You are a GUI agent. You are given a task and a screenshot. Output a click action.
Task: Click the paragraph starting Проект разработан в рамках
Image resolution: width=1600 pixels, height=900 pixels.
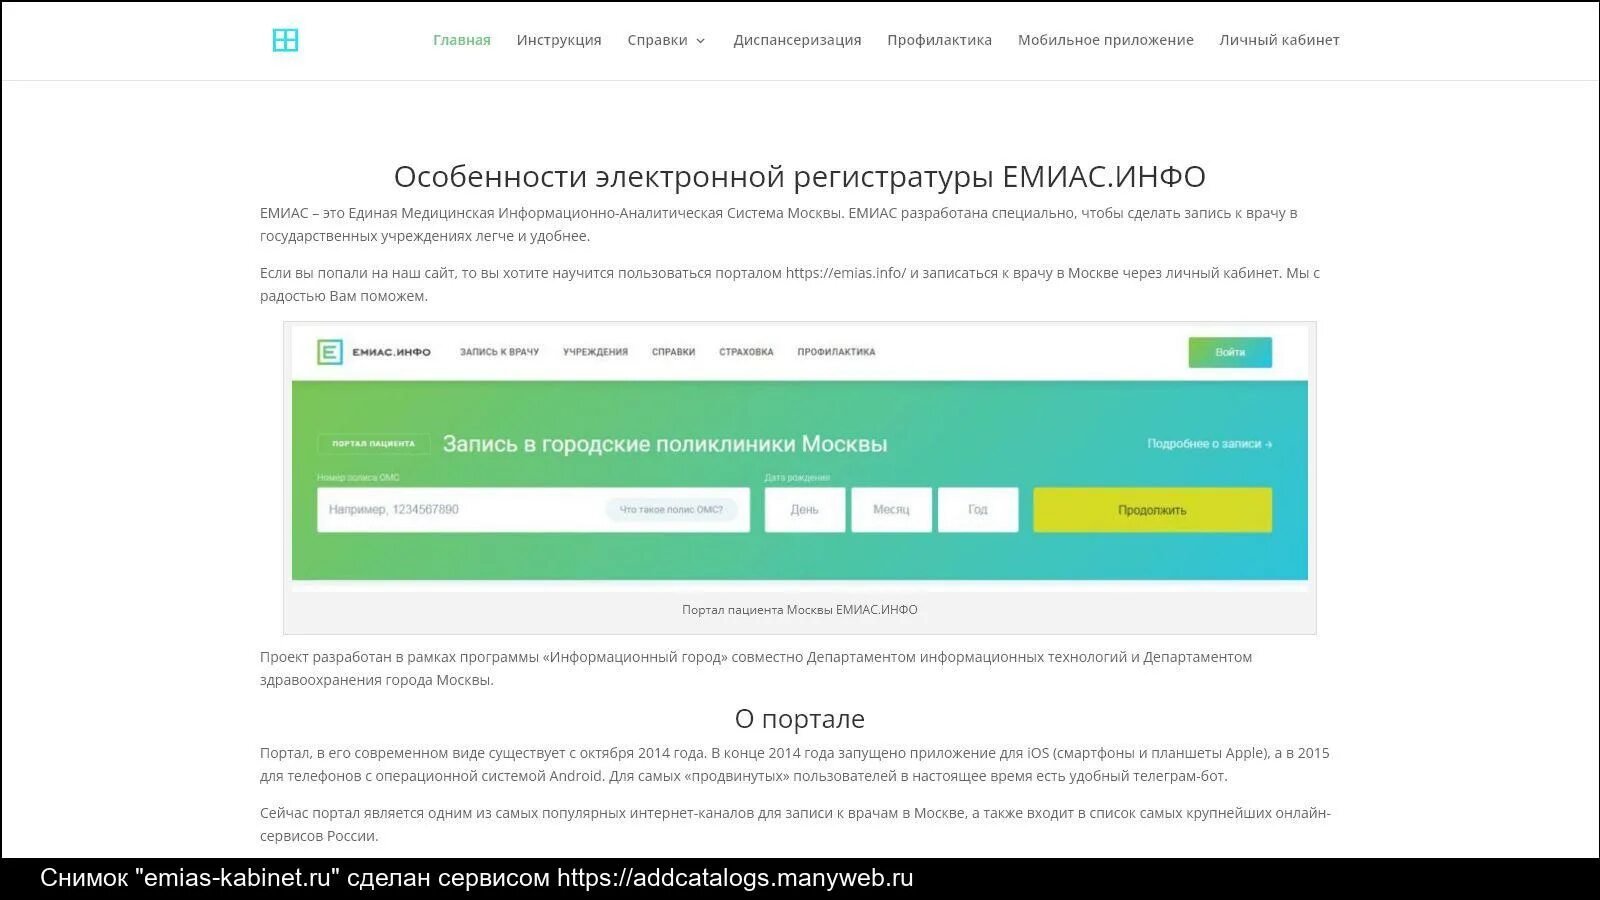[756, 668]
